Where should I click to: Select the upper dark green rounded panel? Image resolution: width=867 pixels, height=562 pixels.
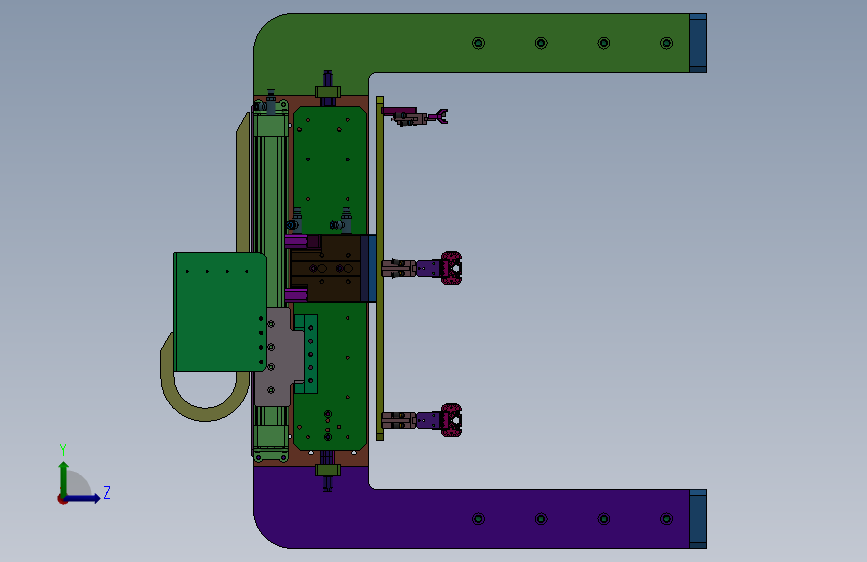point(330,170)
